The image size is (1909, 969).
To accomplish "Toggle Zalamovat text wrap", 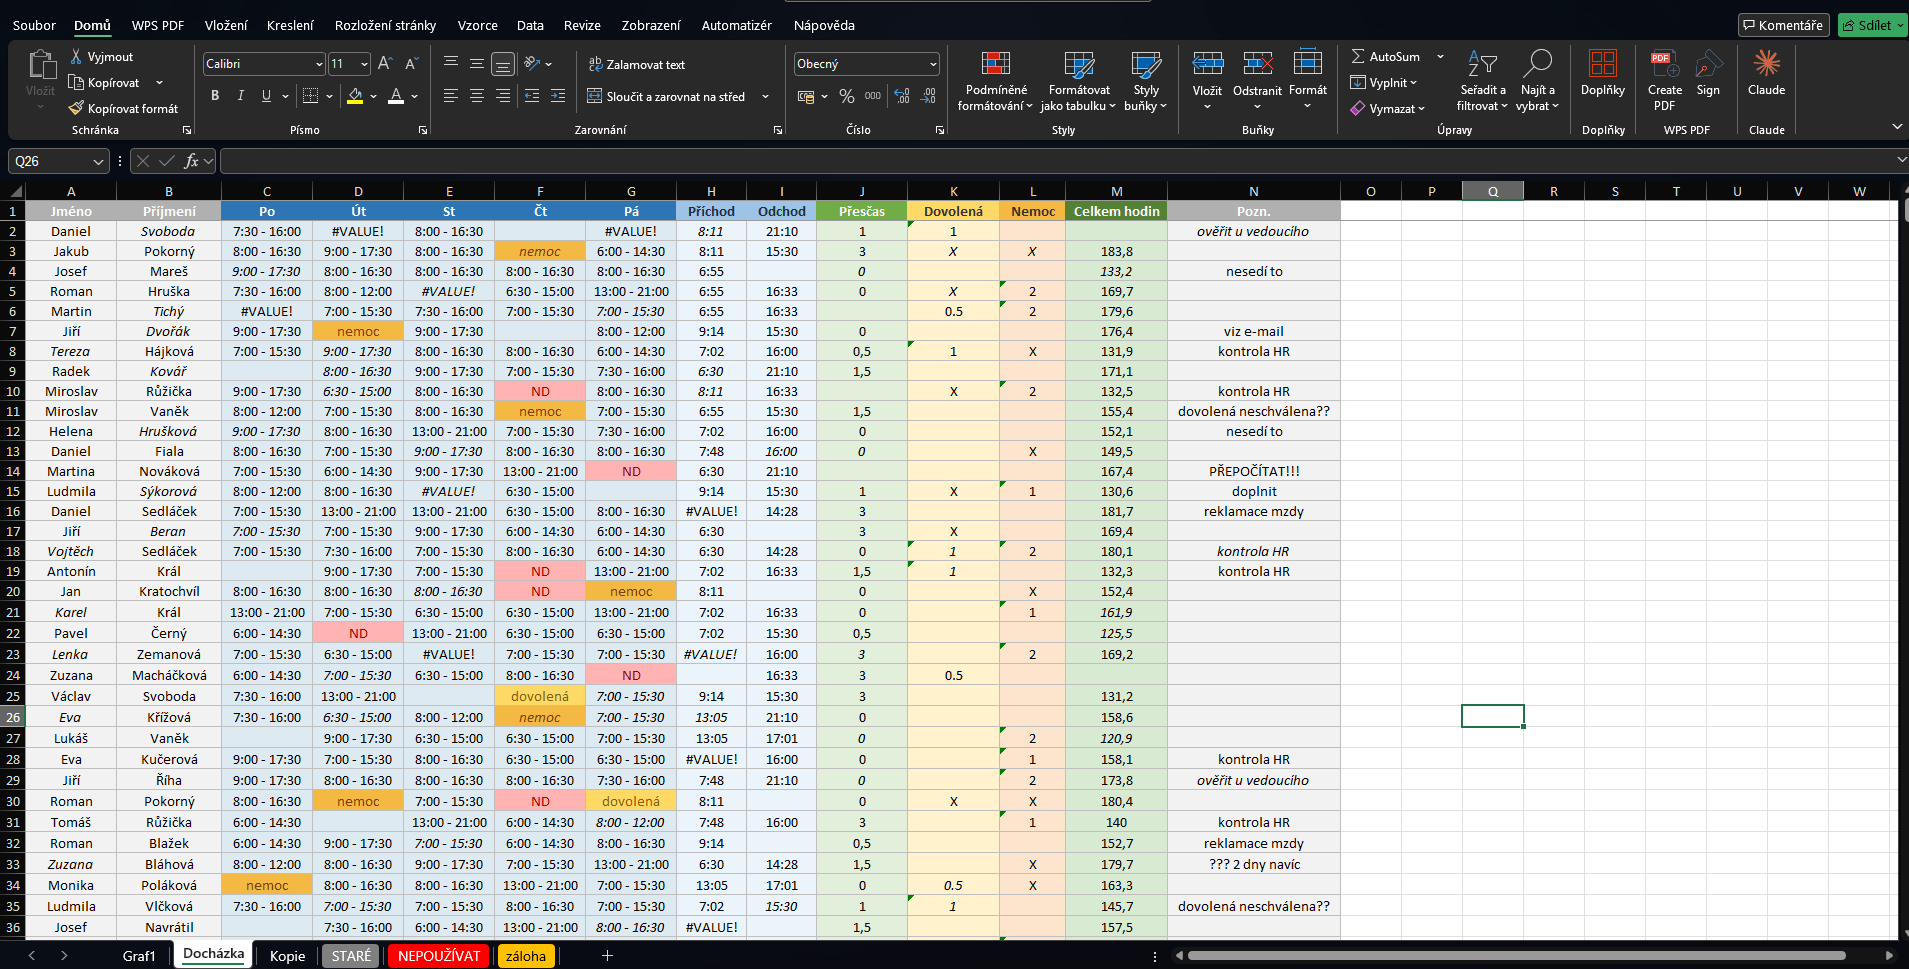I will [637, 64].
